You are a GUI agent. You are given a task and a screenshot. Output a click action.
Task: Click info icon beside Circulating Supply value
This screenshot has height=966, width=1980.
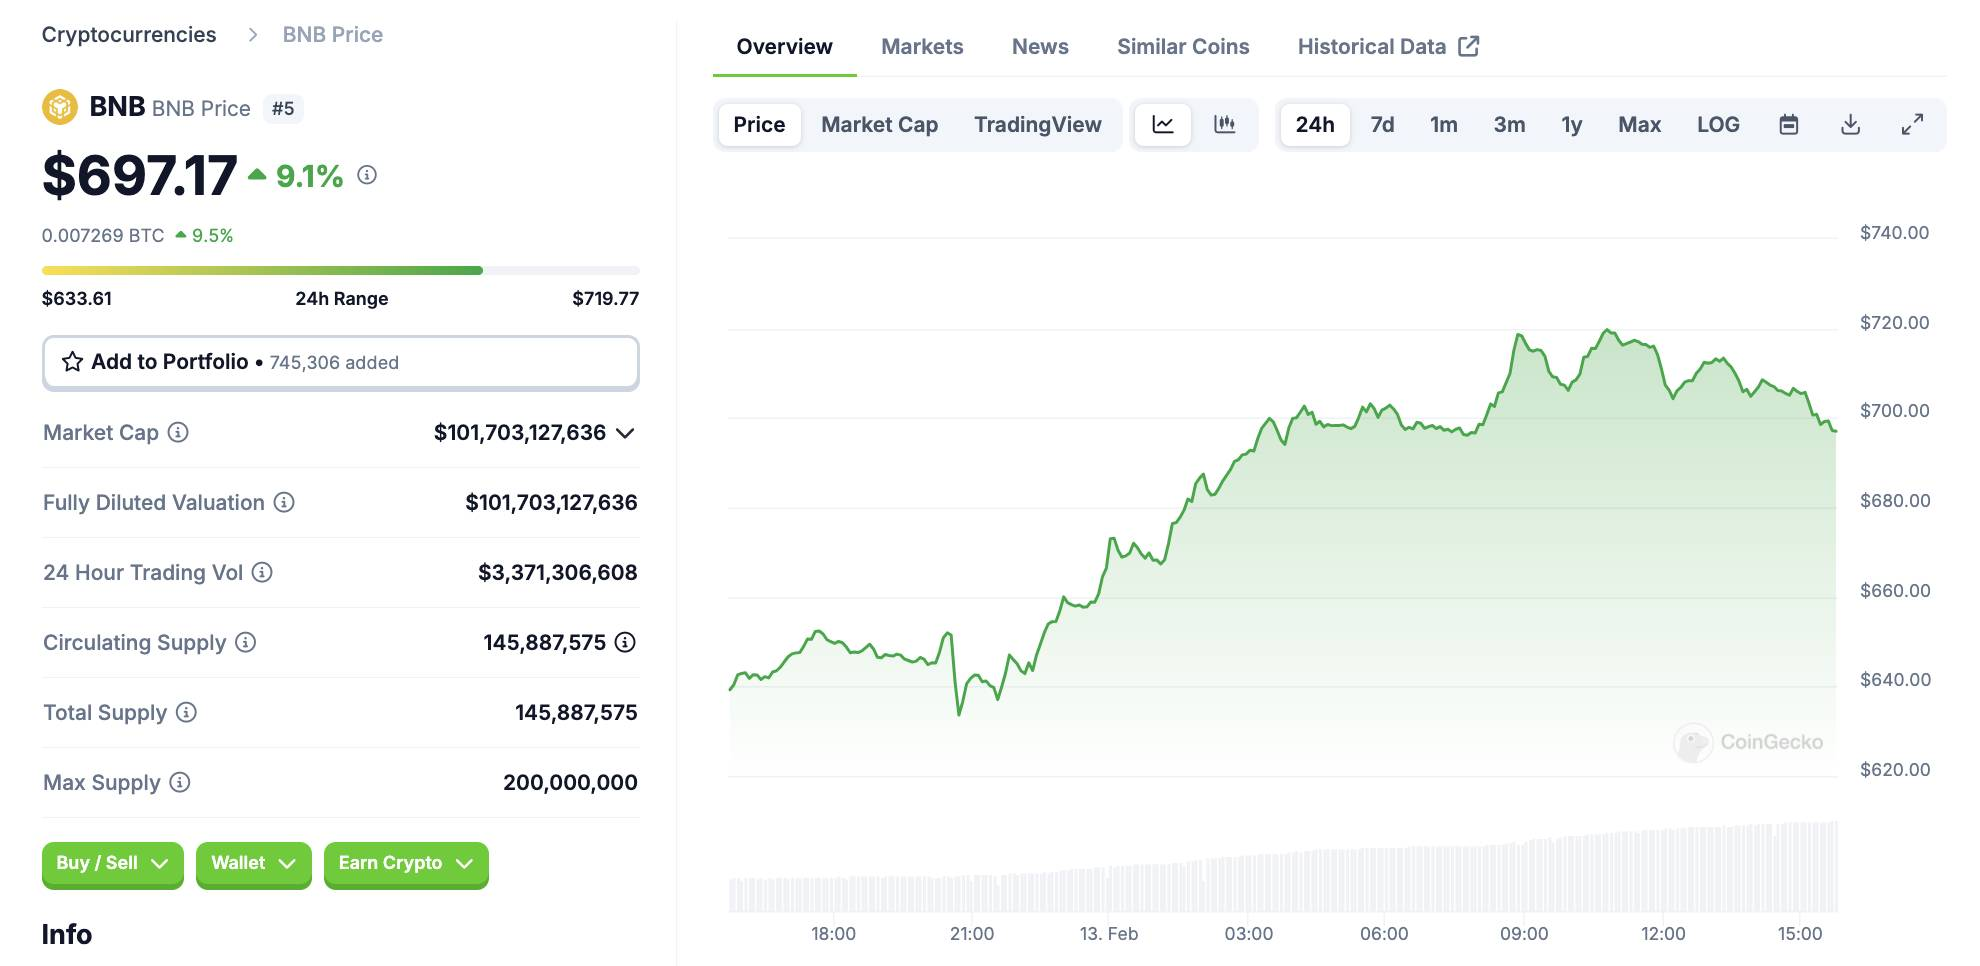point(625,642)
